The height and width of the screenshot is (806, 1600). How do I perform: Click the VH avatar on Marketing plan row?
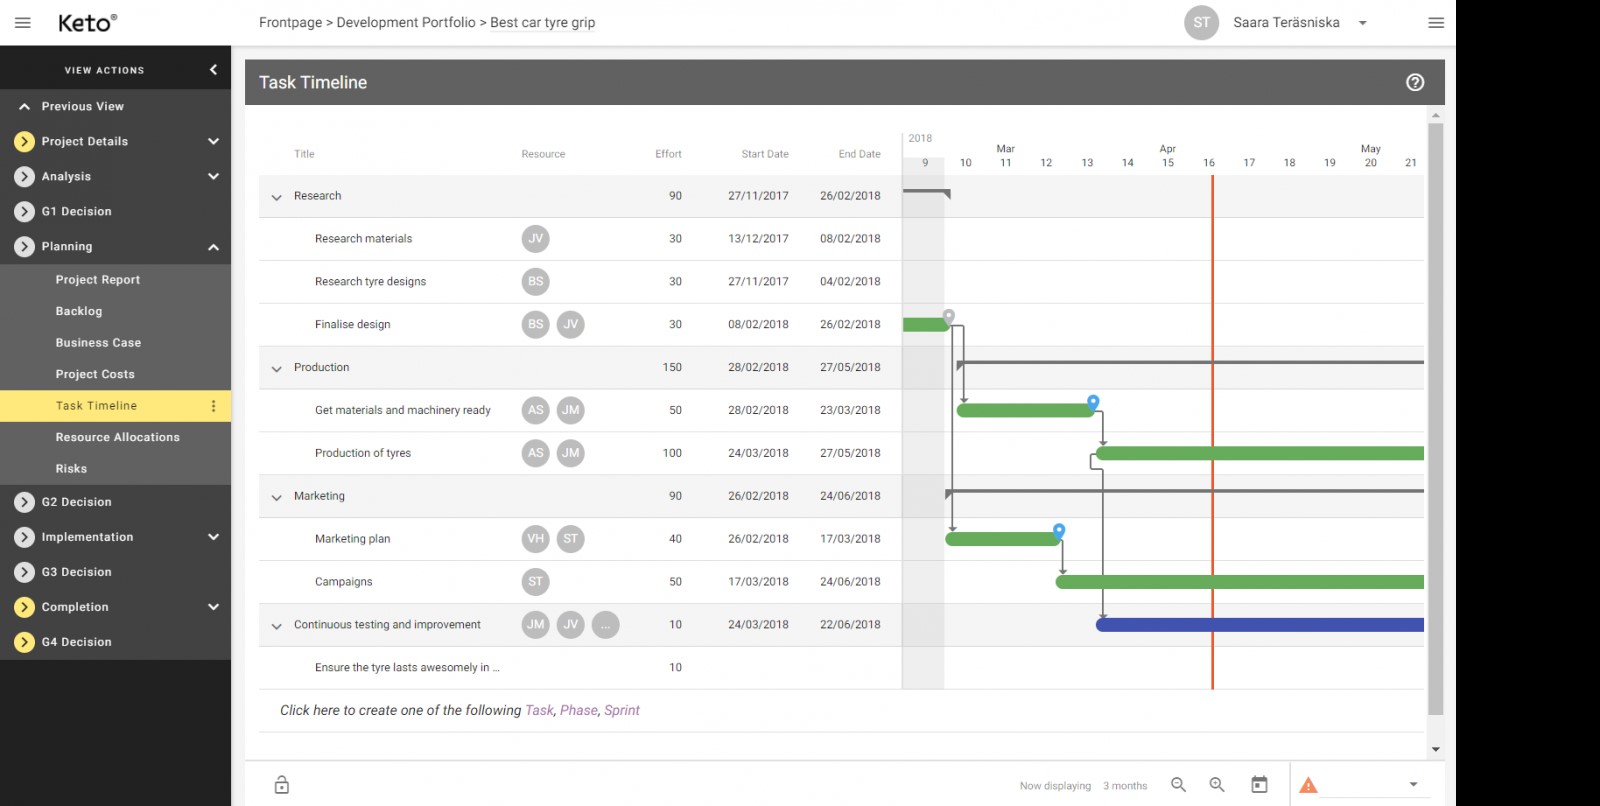tap(536, 539)
